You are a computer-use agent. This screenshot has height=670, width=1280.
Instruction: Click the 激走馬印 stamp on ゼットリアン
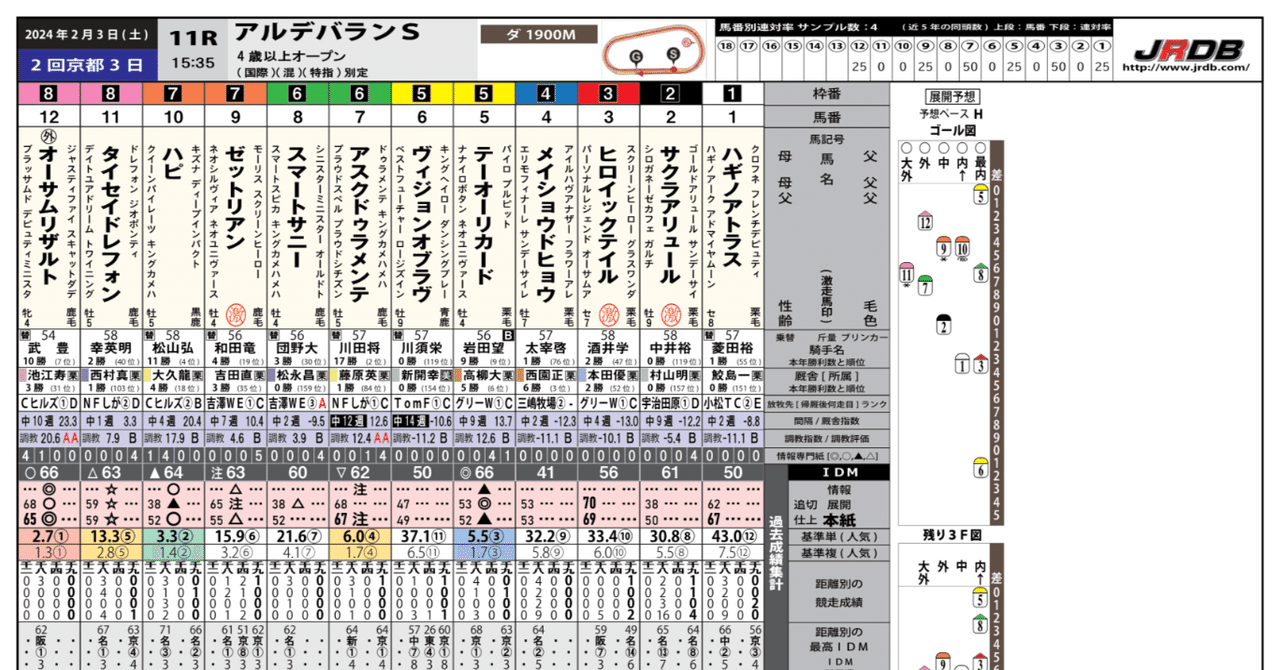click(237, 313)
